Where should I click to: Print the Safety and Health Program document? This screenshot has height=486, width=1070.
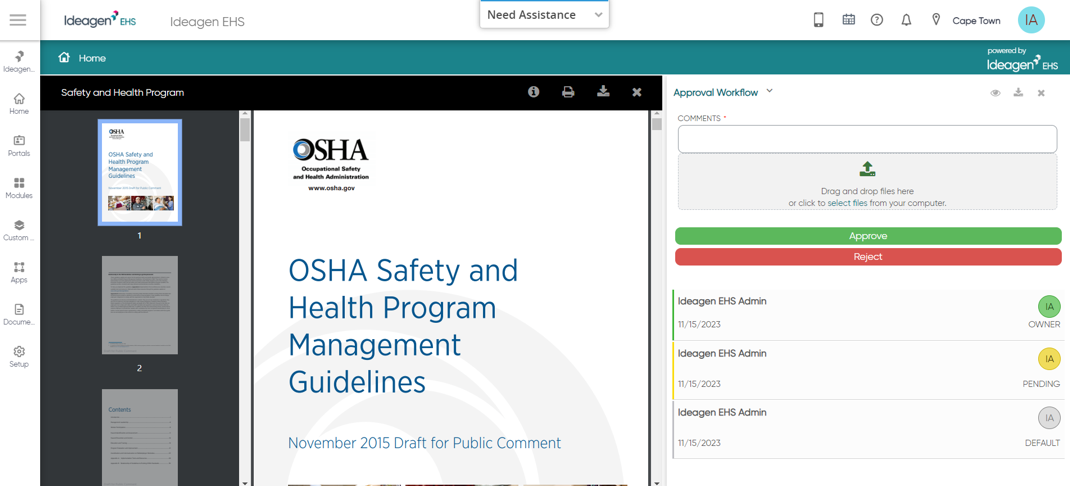pos(568,92)
